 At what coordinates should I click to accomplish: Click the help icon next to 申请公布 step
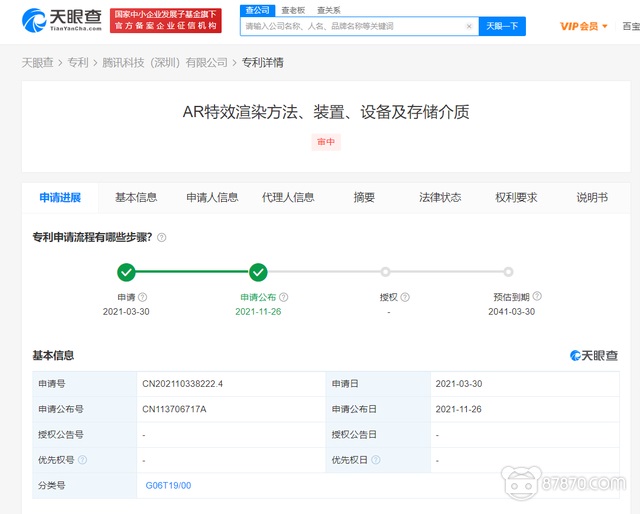pyautogui.click(x=284, y=298)
